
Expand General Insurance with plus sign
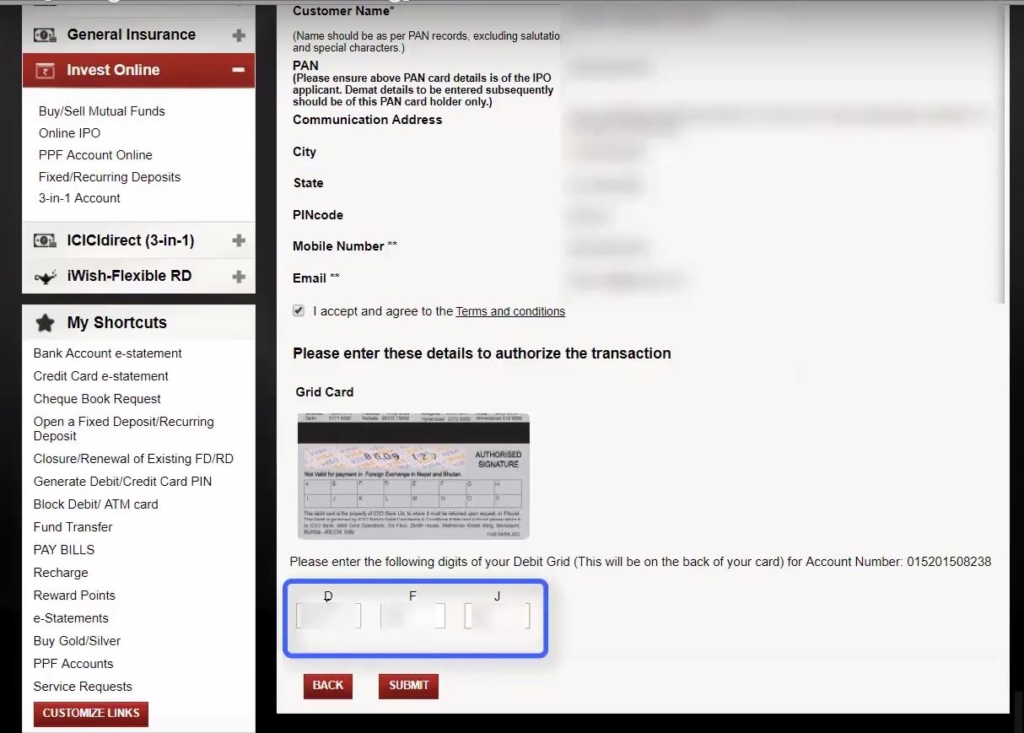[239, 35]
